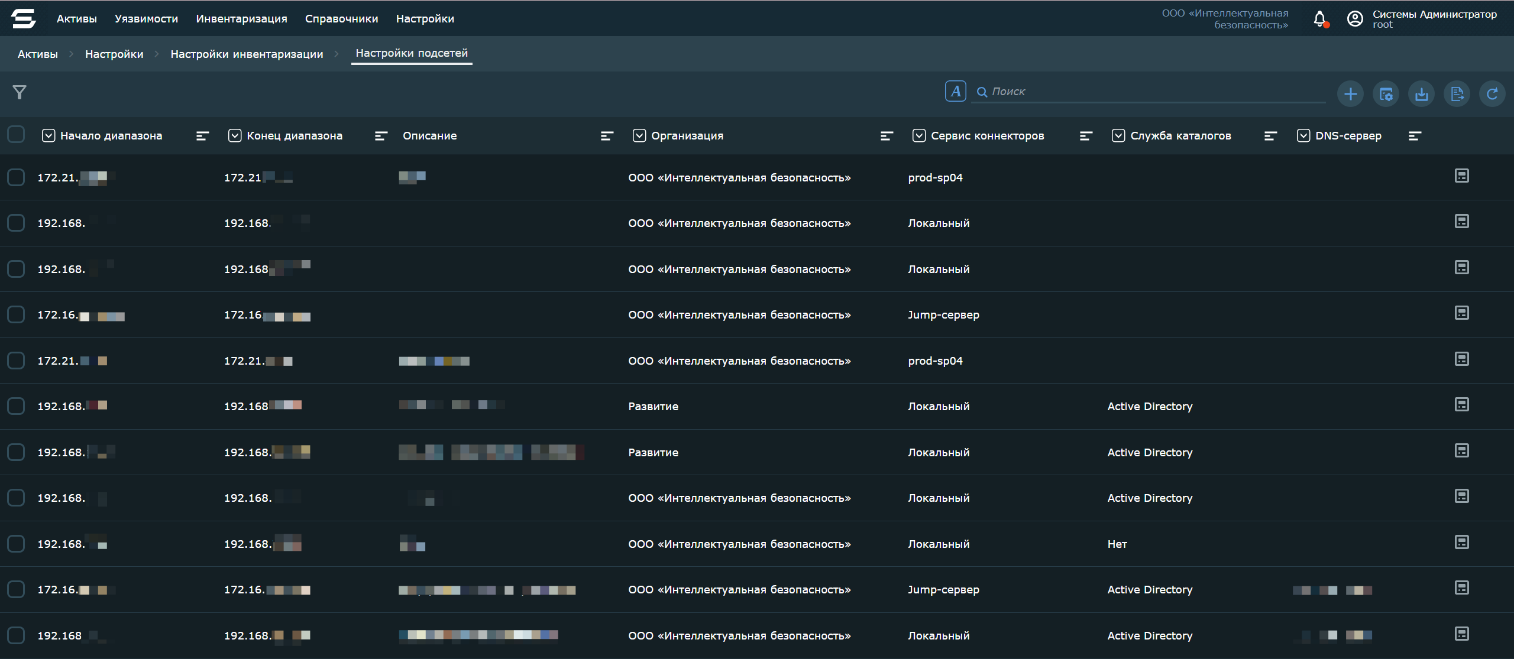This screenshot has height=659, width=1514.
Task: Check the first 172.21 row checkbox
Action: pos(16,177)
